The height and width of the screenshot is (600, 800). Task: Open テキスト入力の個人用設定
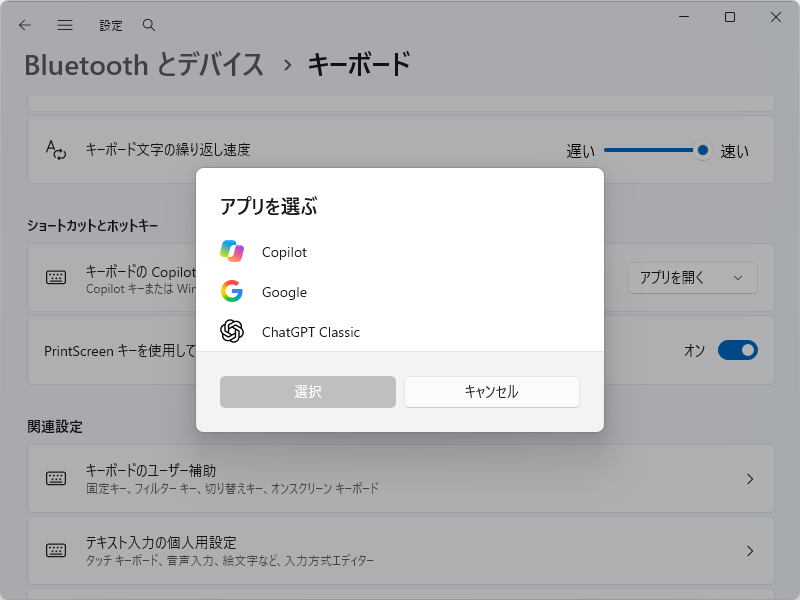[401, 551]
